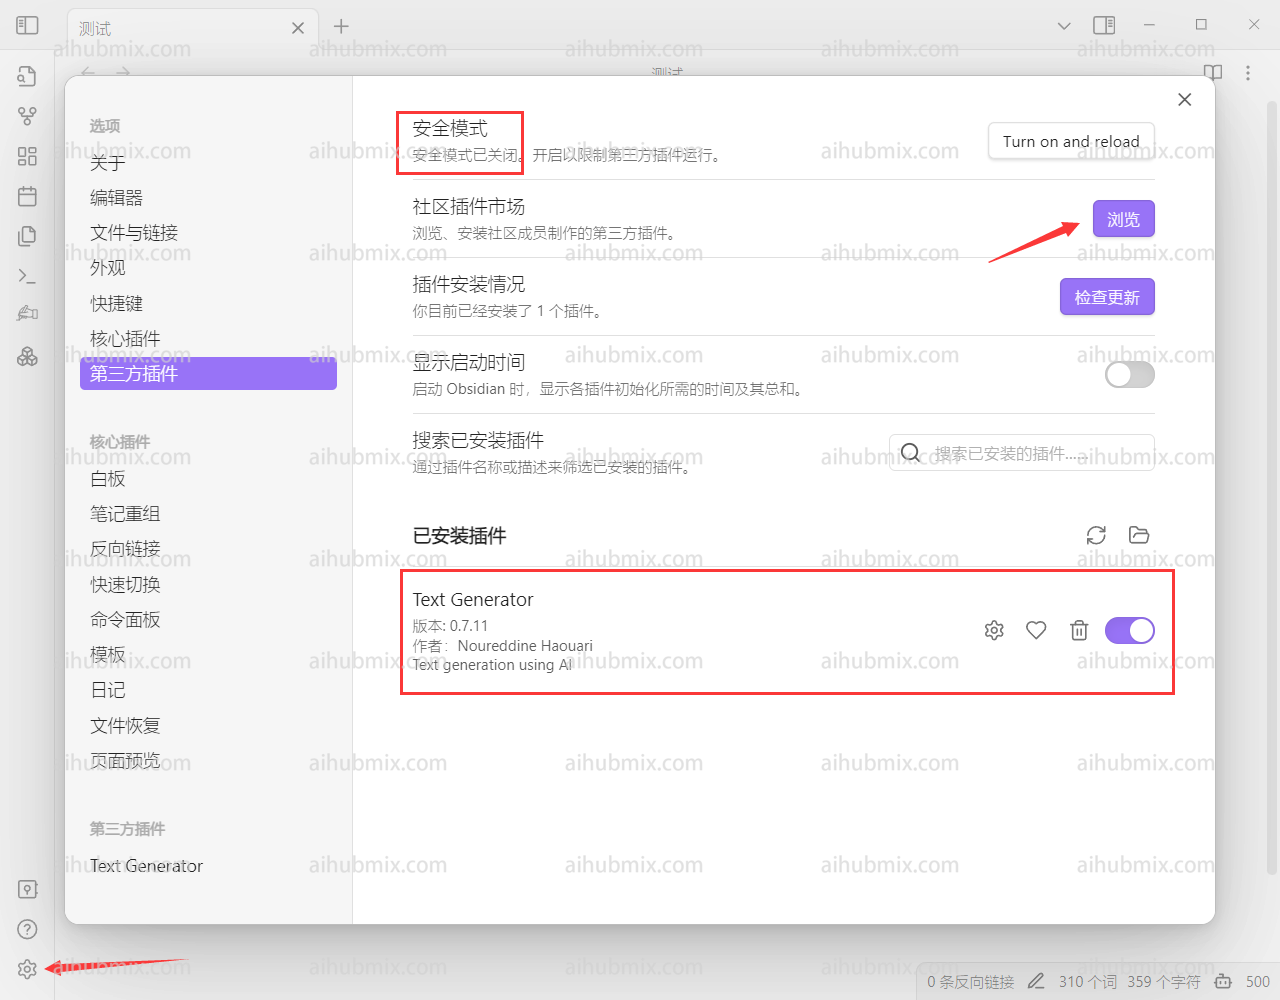1280x1000 pixels.
Task: Open 日记 core plugin settings
Action: (x=208, y=689)
